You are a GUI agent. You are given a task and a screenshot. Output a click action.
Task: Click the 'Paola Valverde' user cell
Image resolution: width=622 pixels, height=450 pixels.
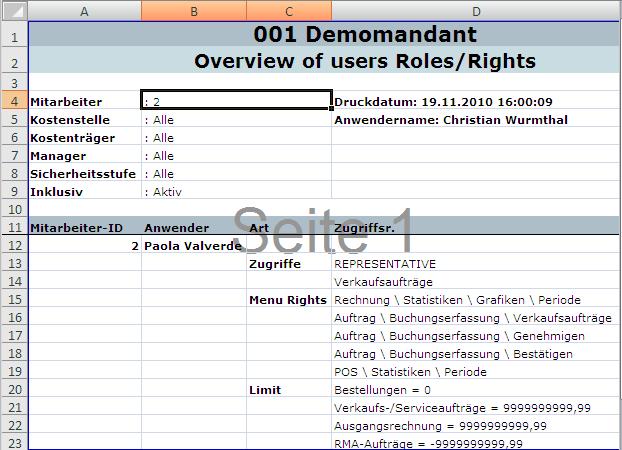pos(193,246)
